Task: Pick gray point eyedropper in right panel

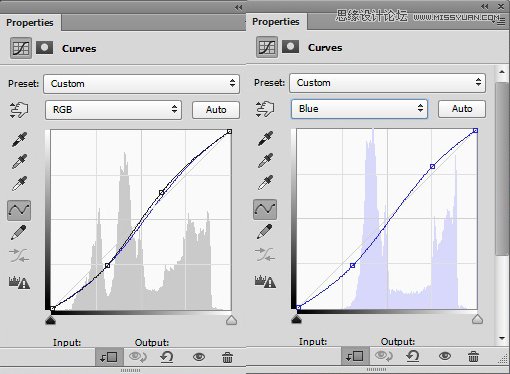Action: point(265,160)
